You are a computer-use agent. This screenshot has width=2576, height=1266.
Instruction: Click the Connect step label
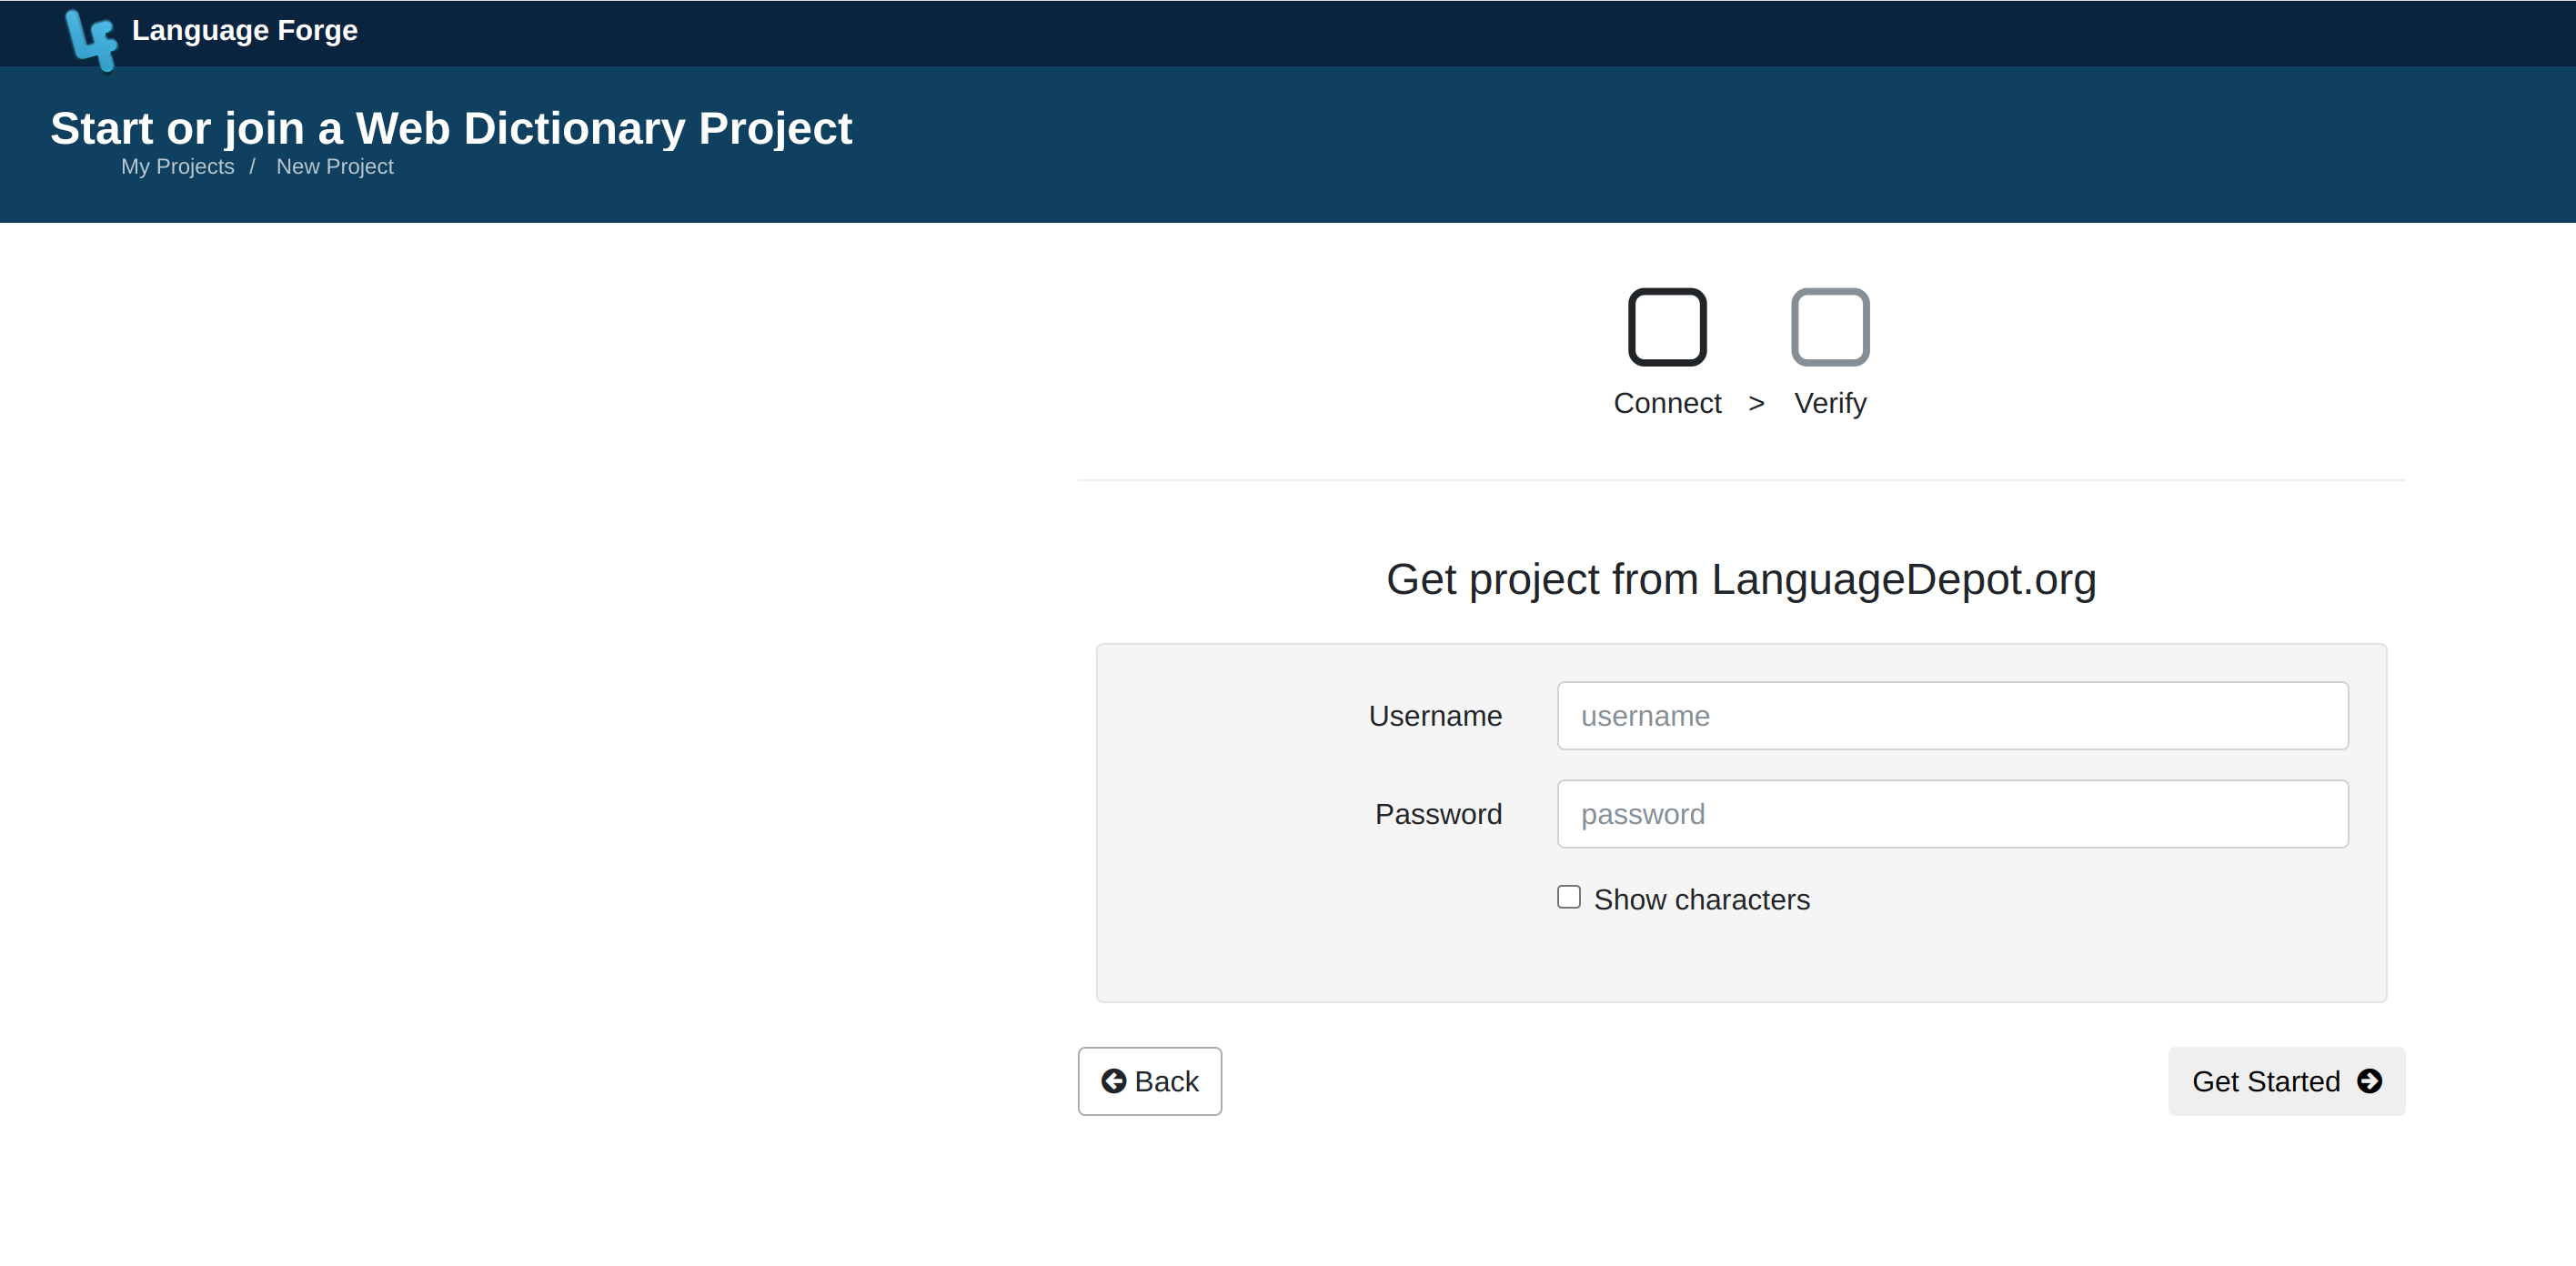click(1667, 403)
